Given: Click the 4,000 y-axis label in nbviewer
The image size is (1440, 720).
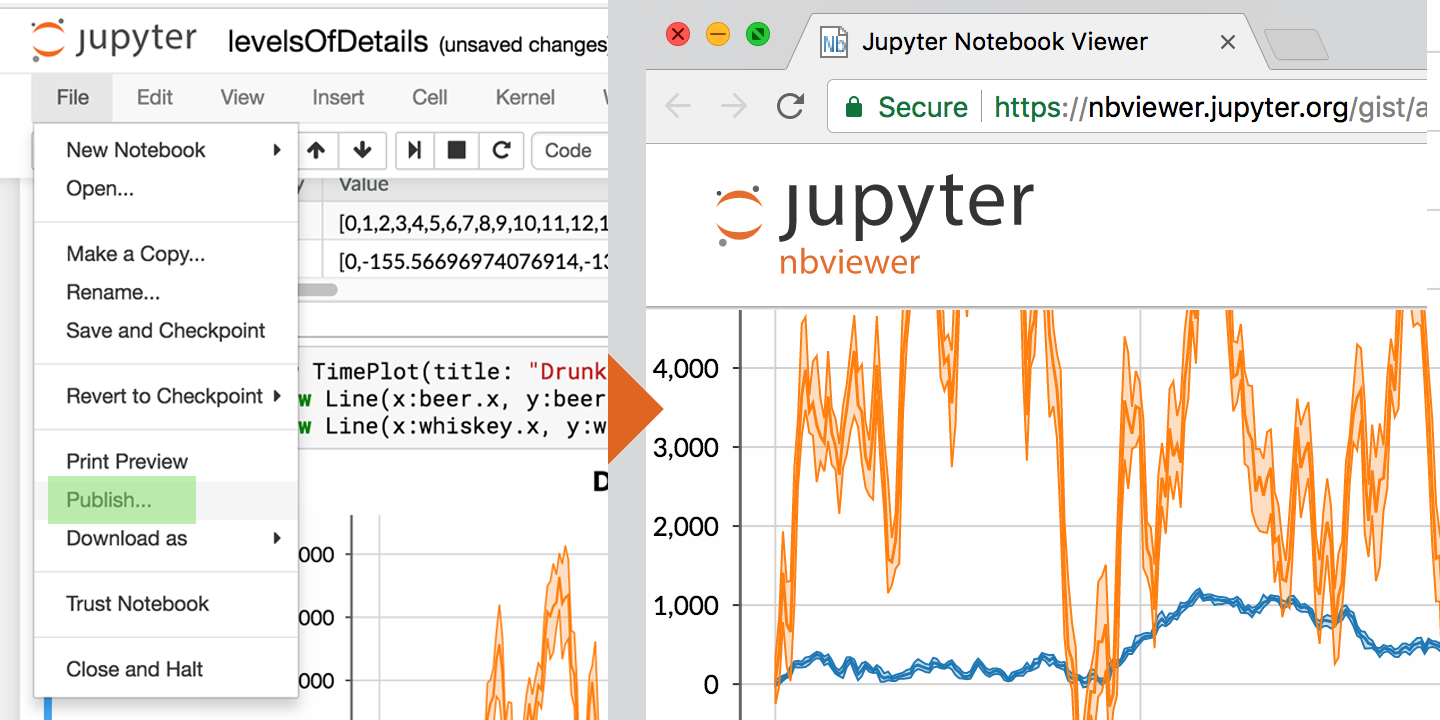Looking at the screenshot, I should [x=685, y=369].
